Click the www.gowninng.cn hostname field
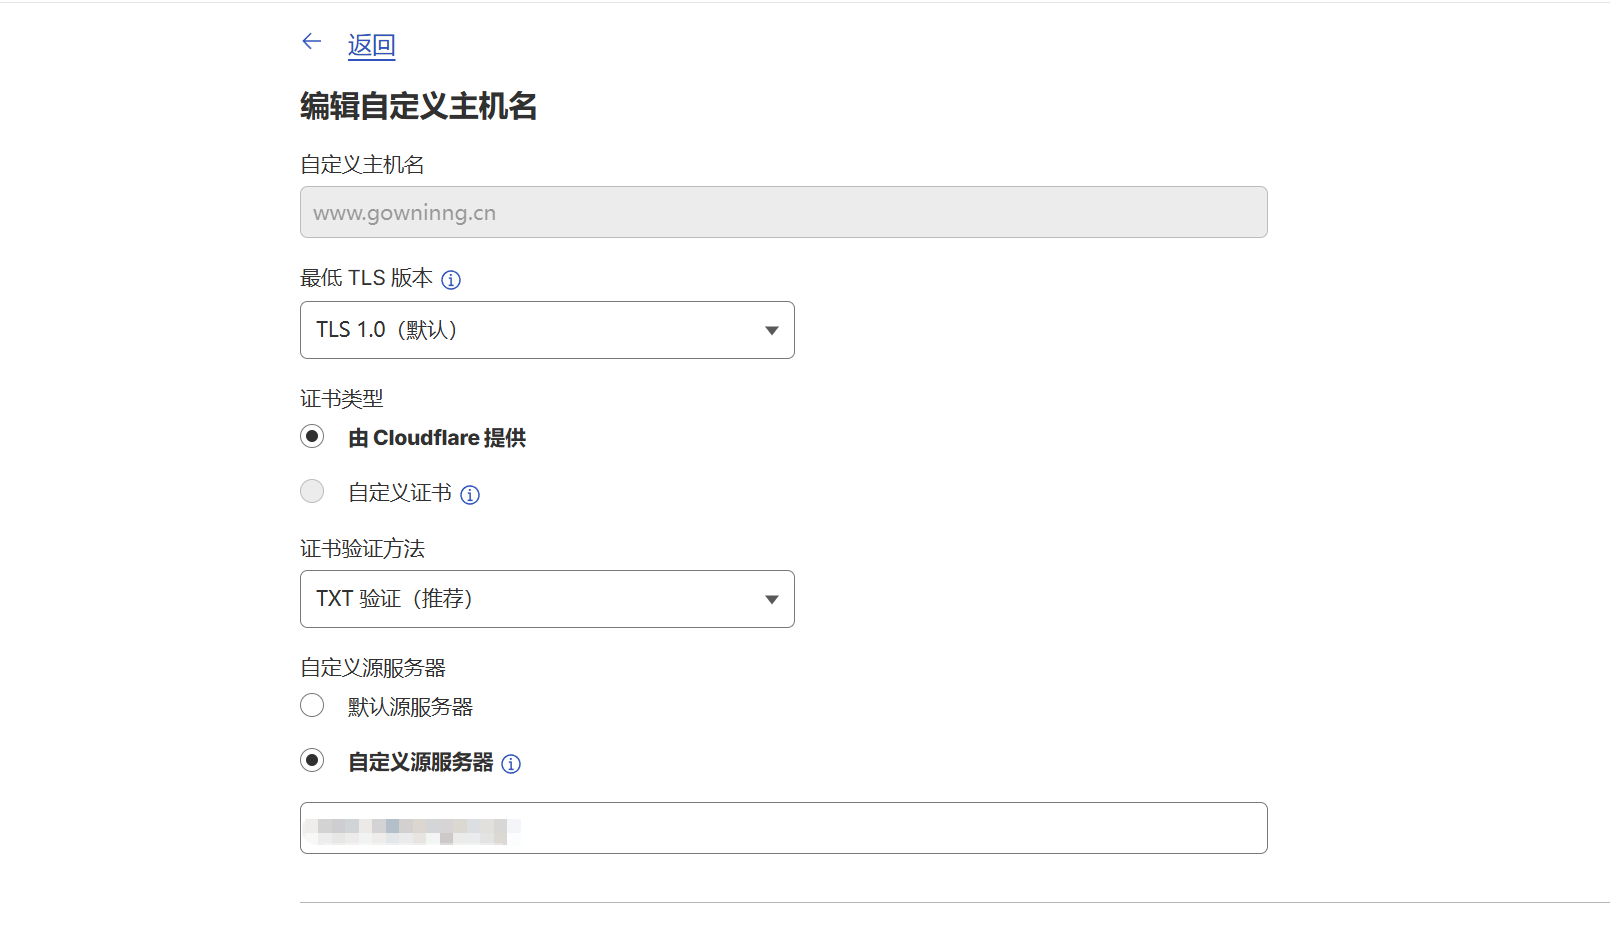 783,212
